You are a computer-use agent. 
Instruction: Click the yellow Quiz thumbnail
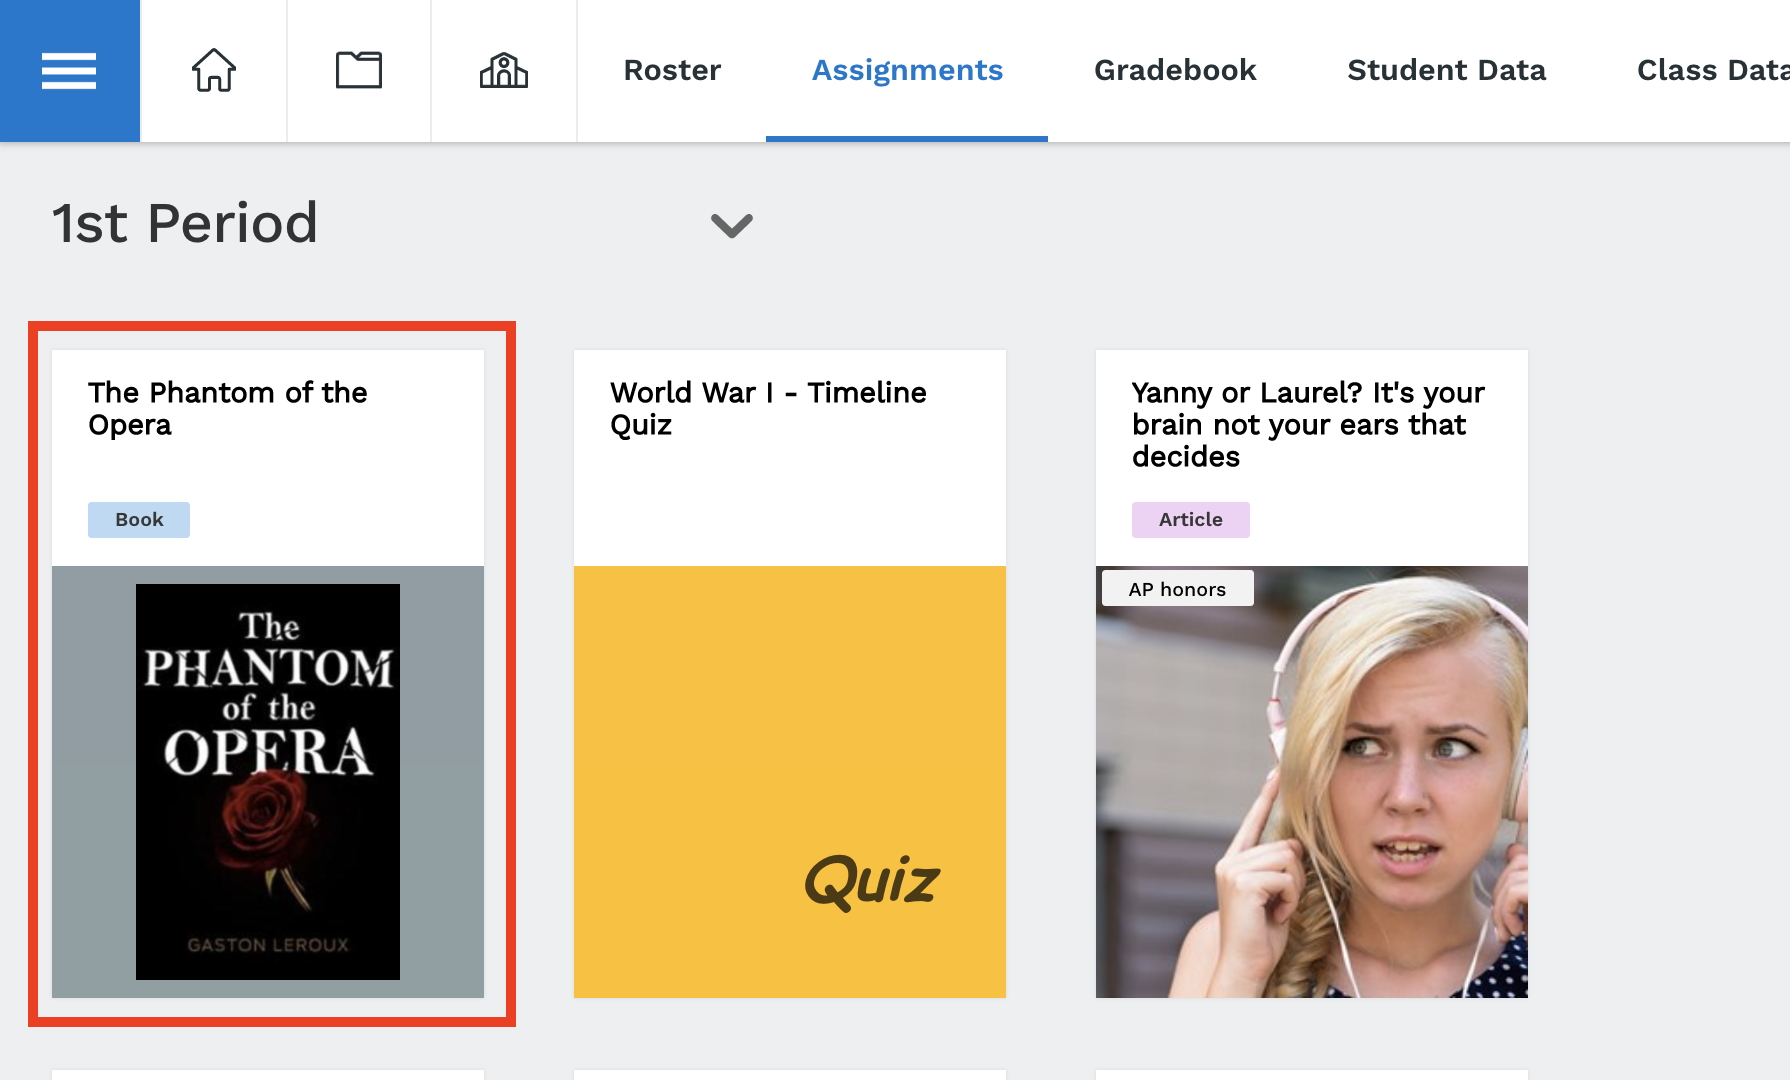(x=790, y=782)
